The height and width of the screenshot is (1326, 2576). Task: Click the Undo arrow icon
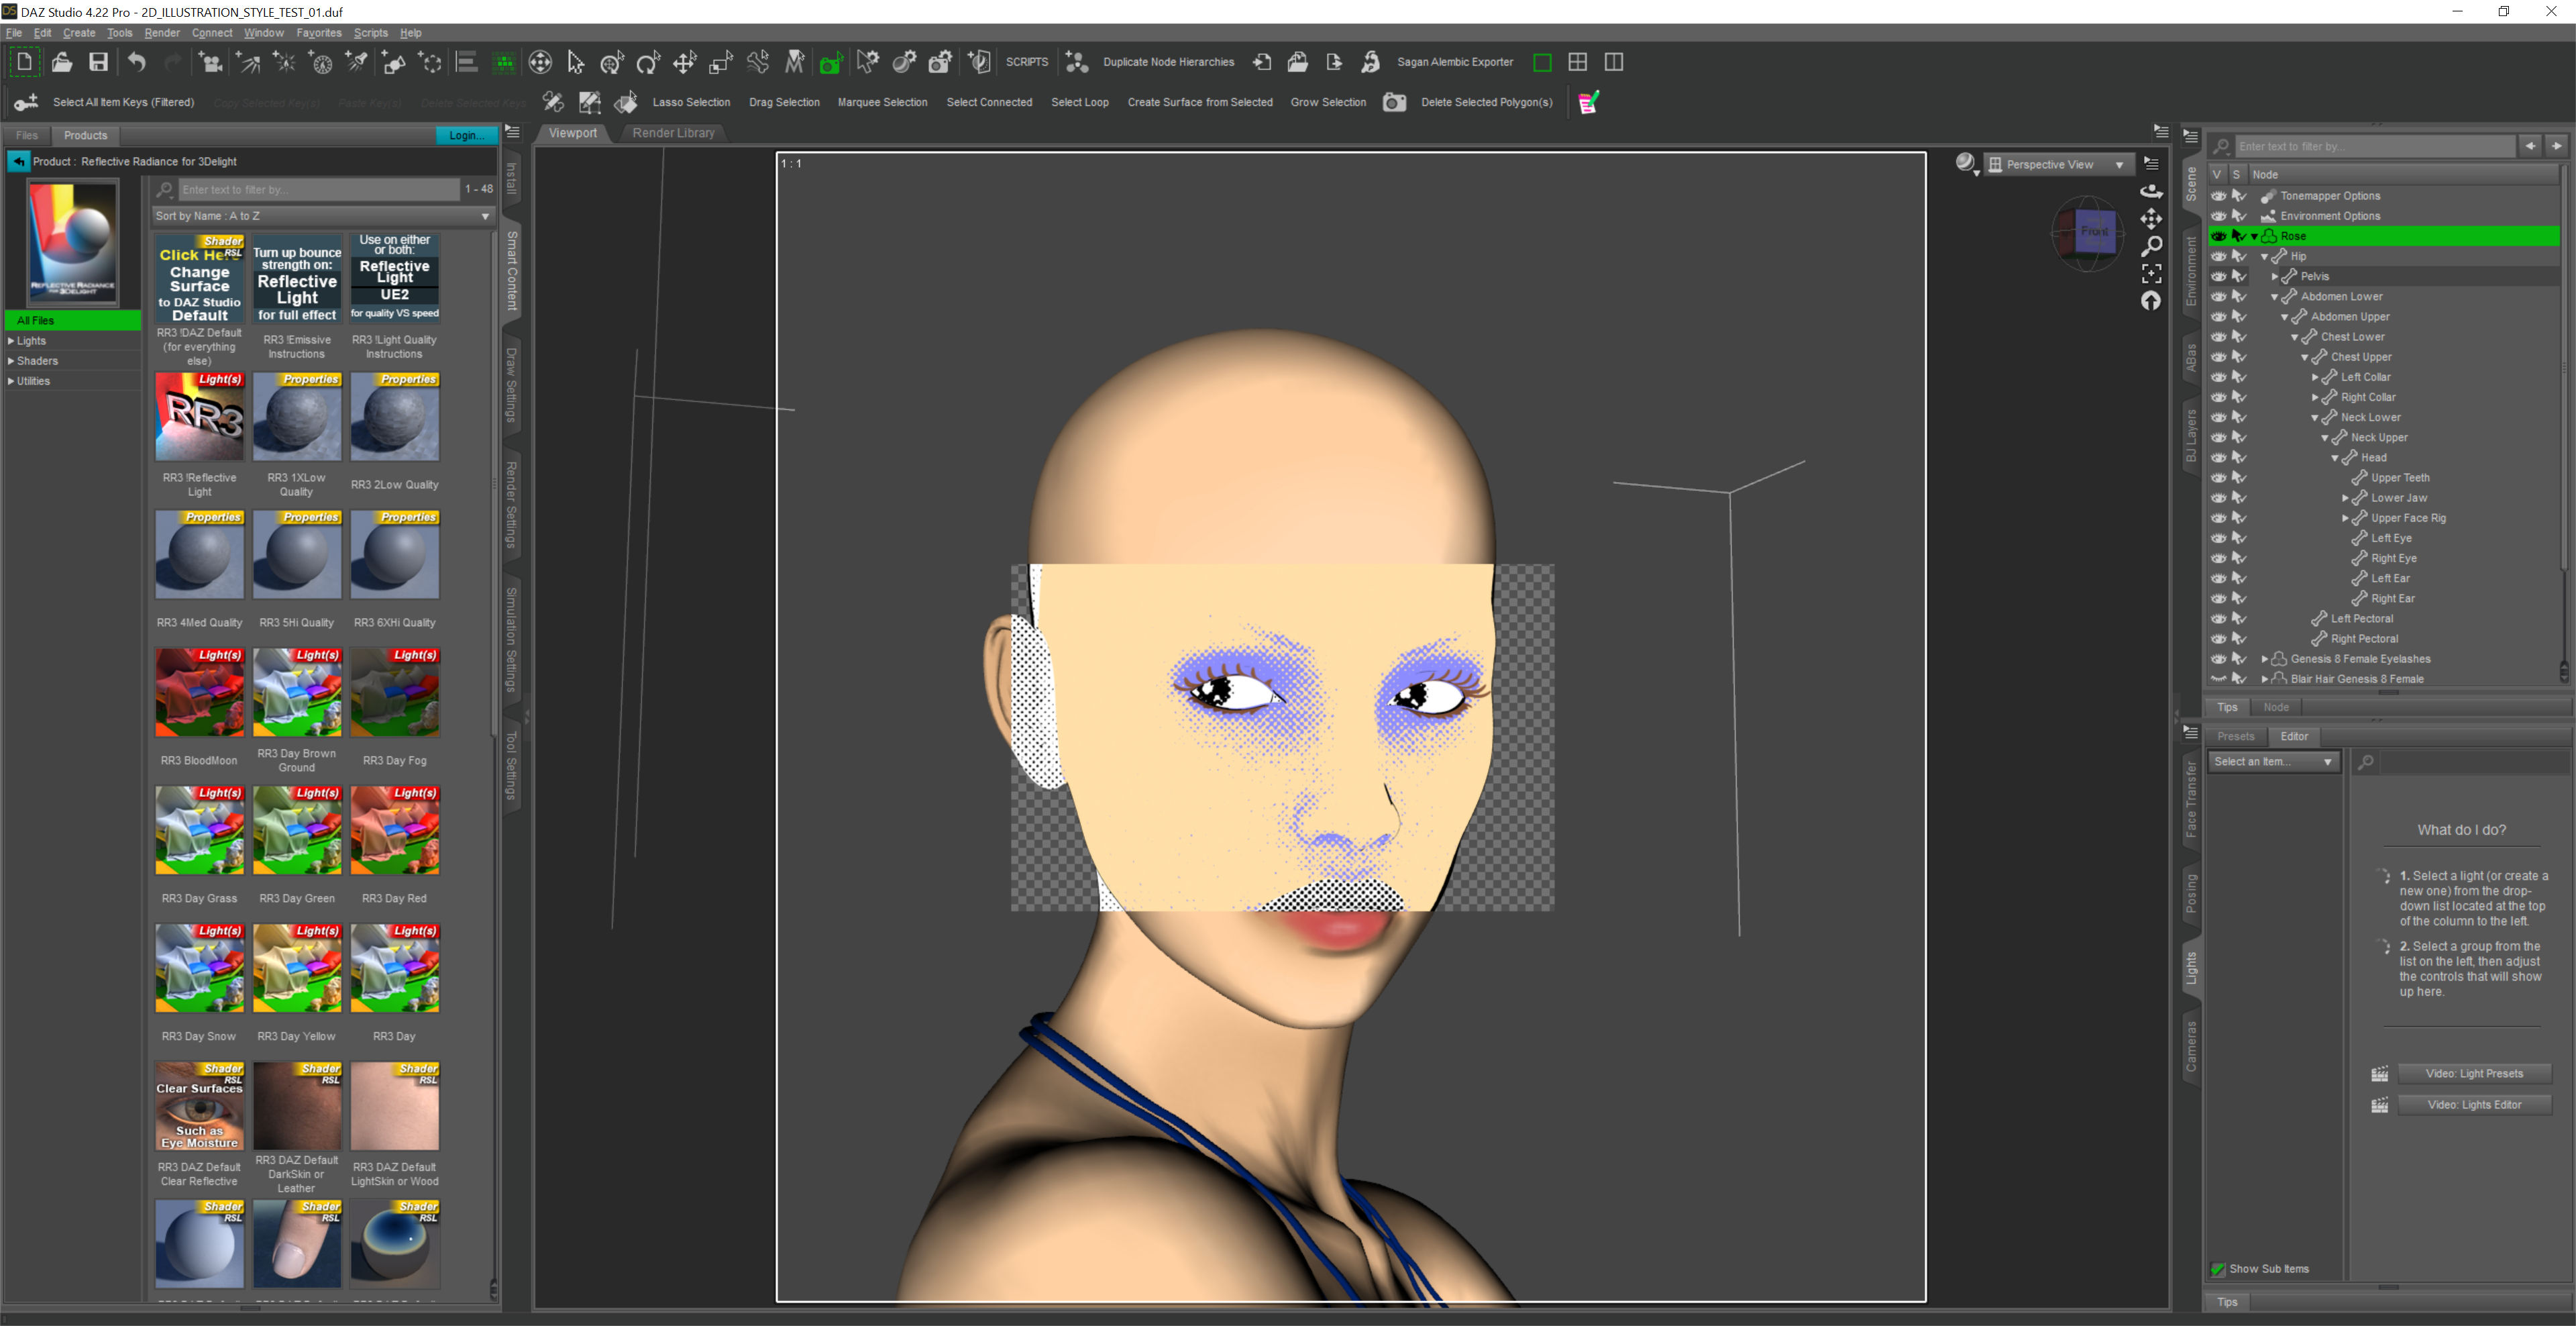tap(137, 62)
